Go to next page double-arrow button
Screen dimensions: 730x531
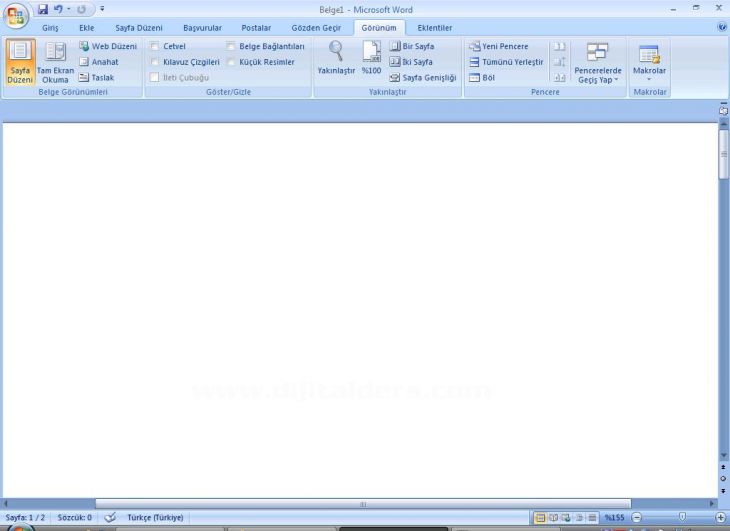coord(723,491)
